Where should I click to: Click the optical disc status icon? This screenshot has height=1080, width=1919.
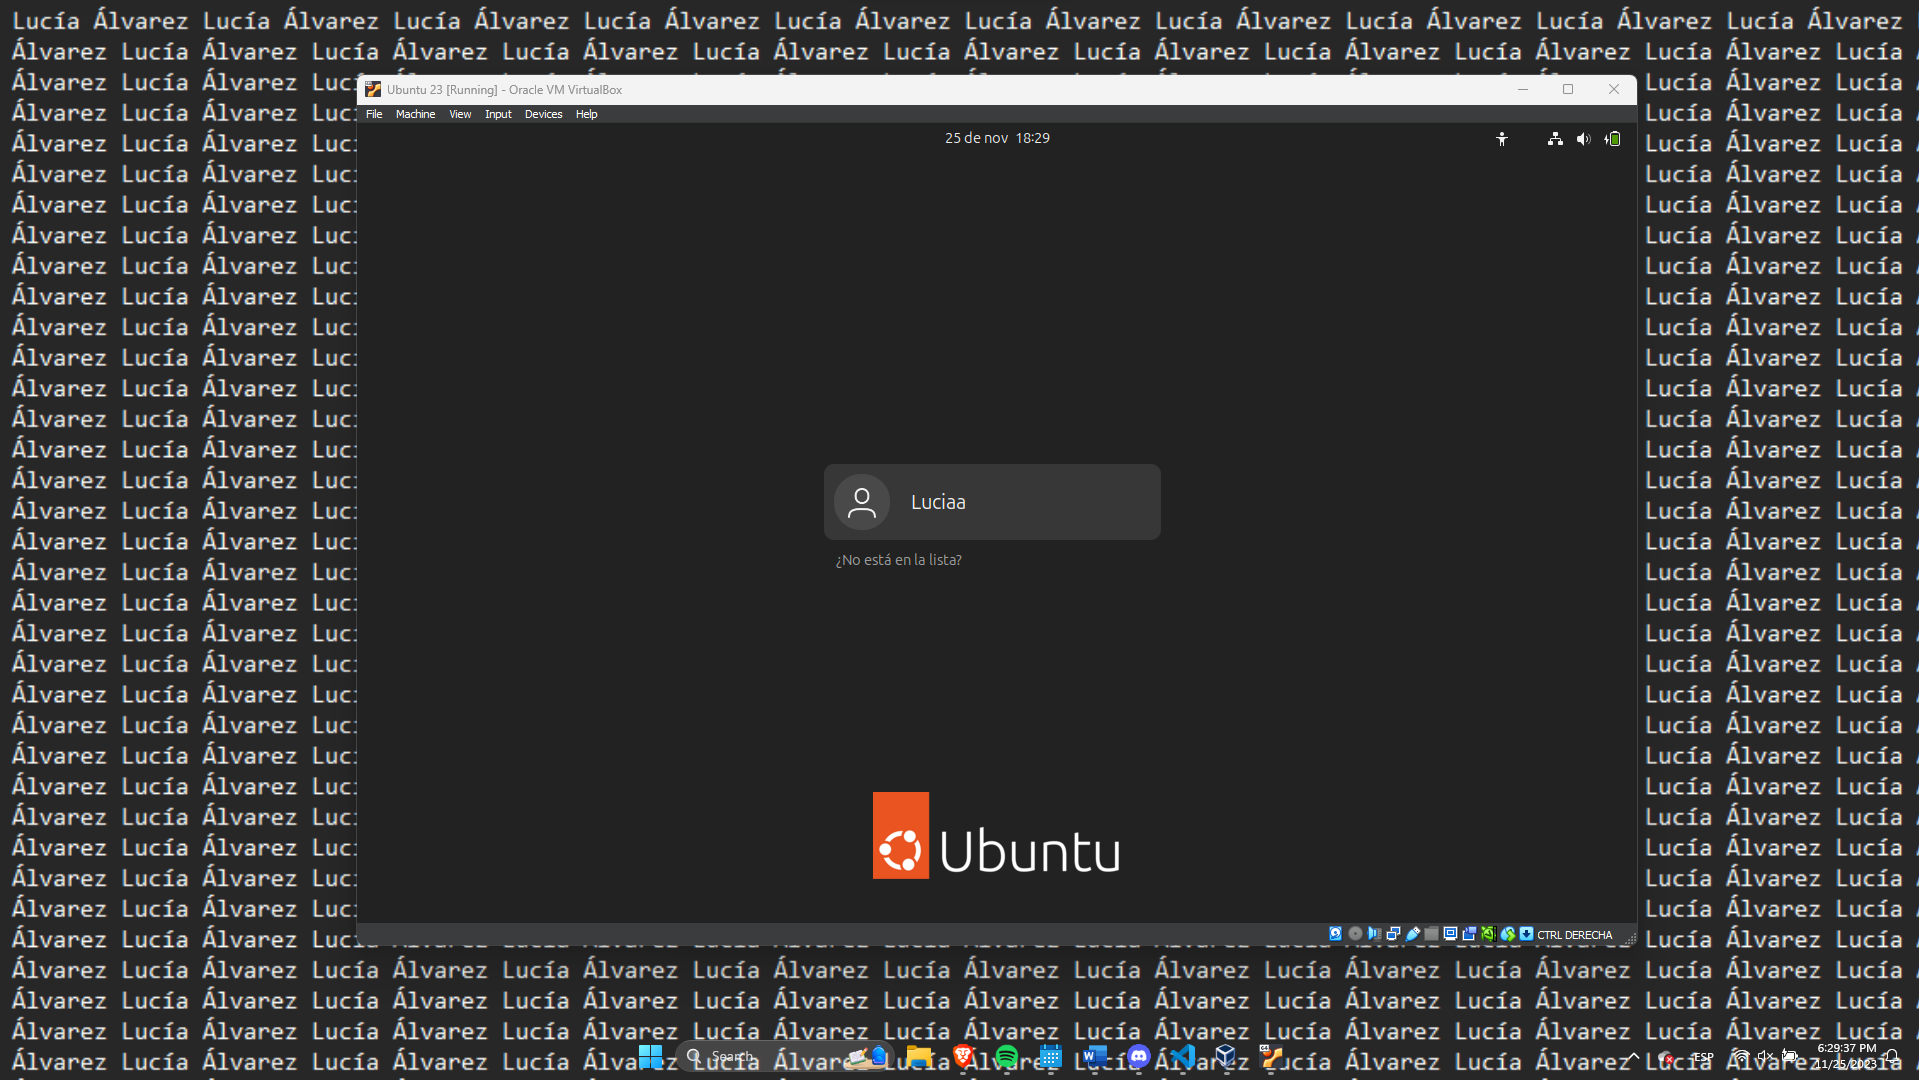(x=1355, y=934)
